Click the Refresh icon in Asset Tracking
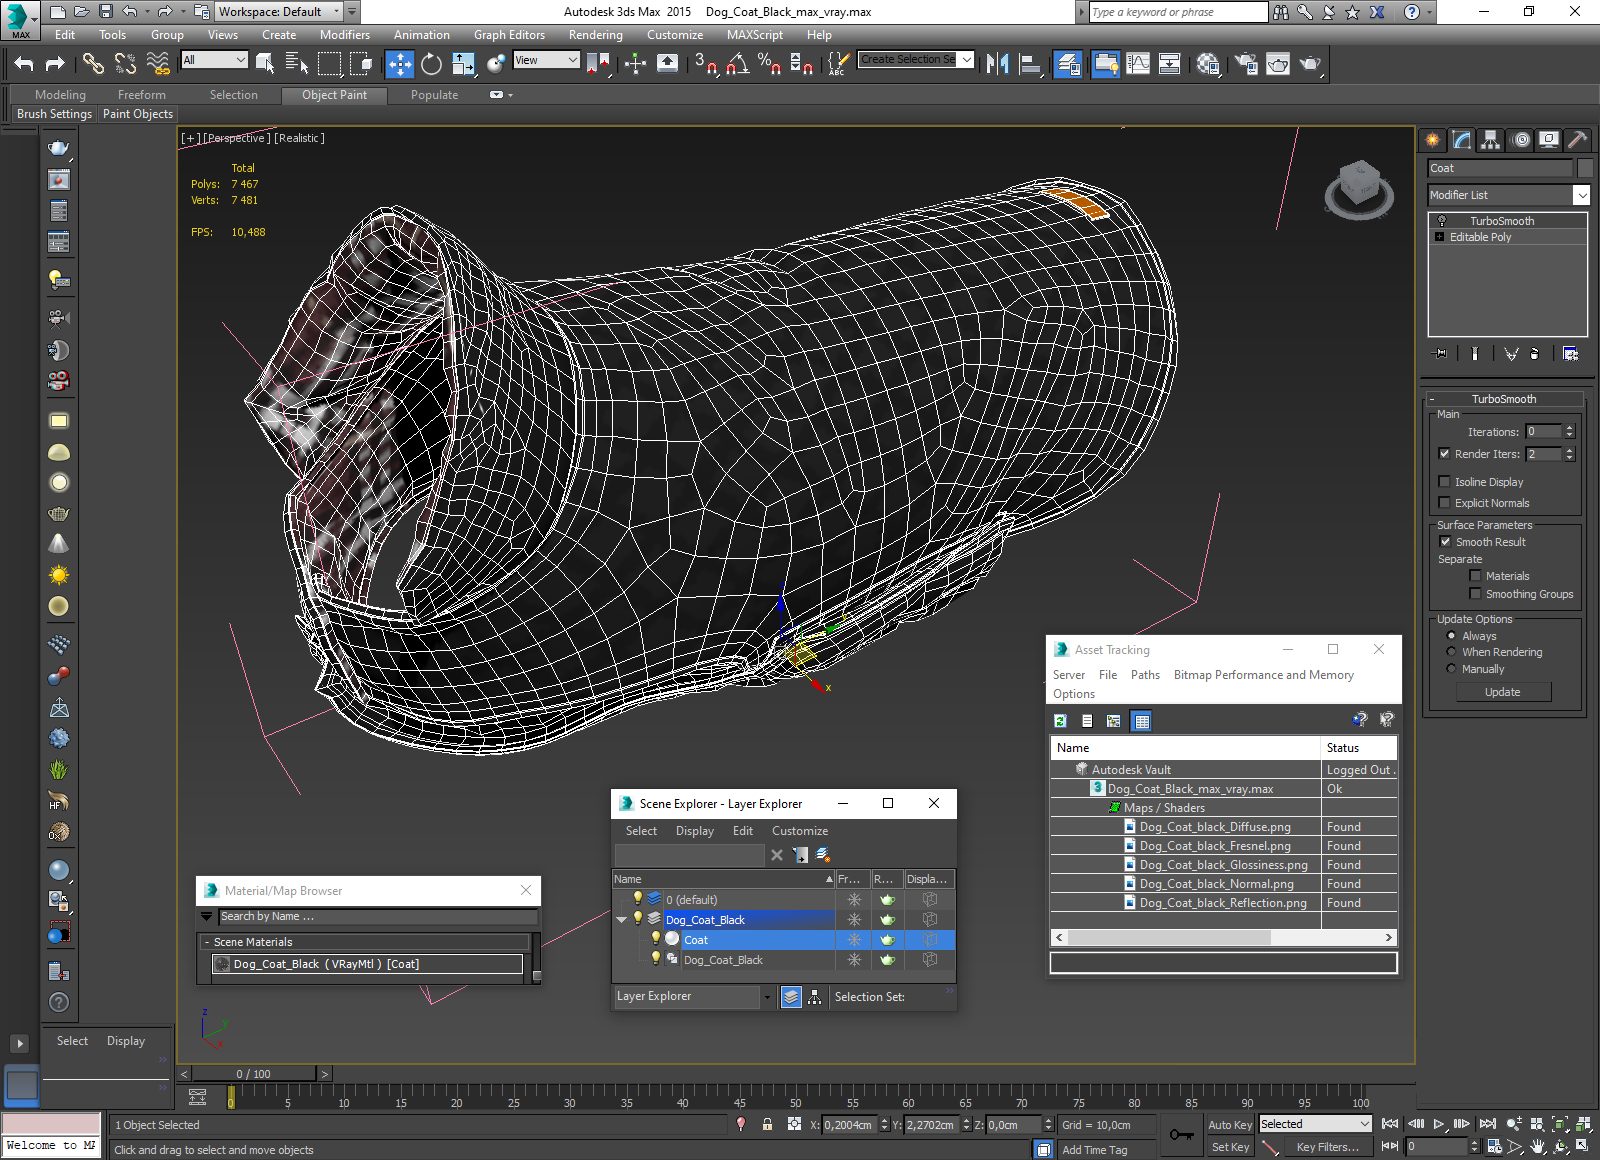Viewport: 1600px width, 1160px height. 1060,721
